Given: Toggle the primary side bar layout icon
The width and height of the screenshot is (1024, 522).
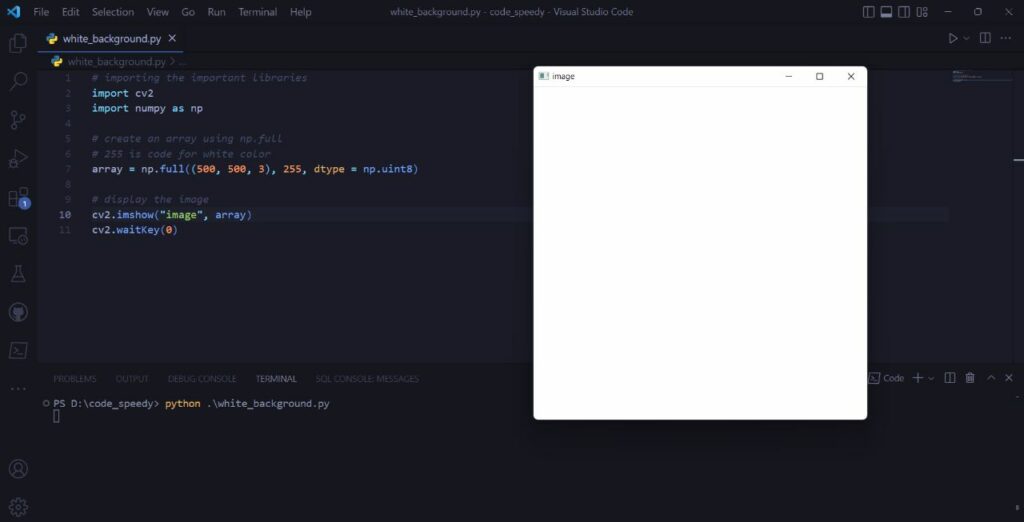Looking at the screenshot, I should click(x=869, y=12).
